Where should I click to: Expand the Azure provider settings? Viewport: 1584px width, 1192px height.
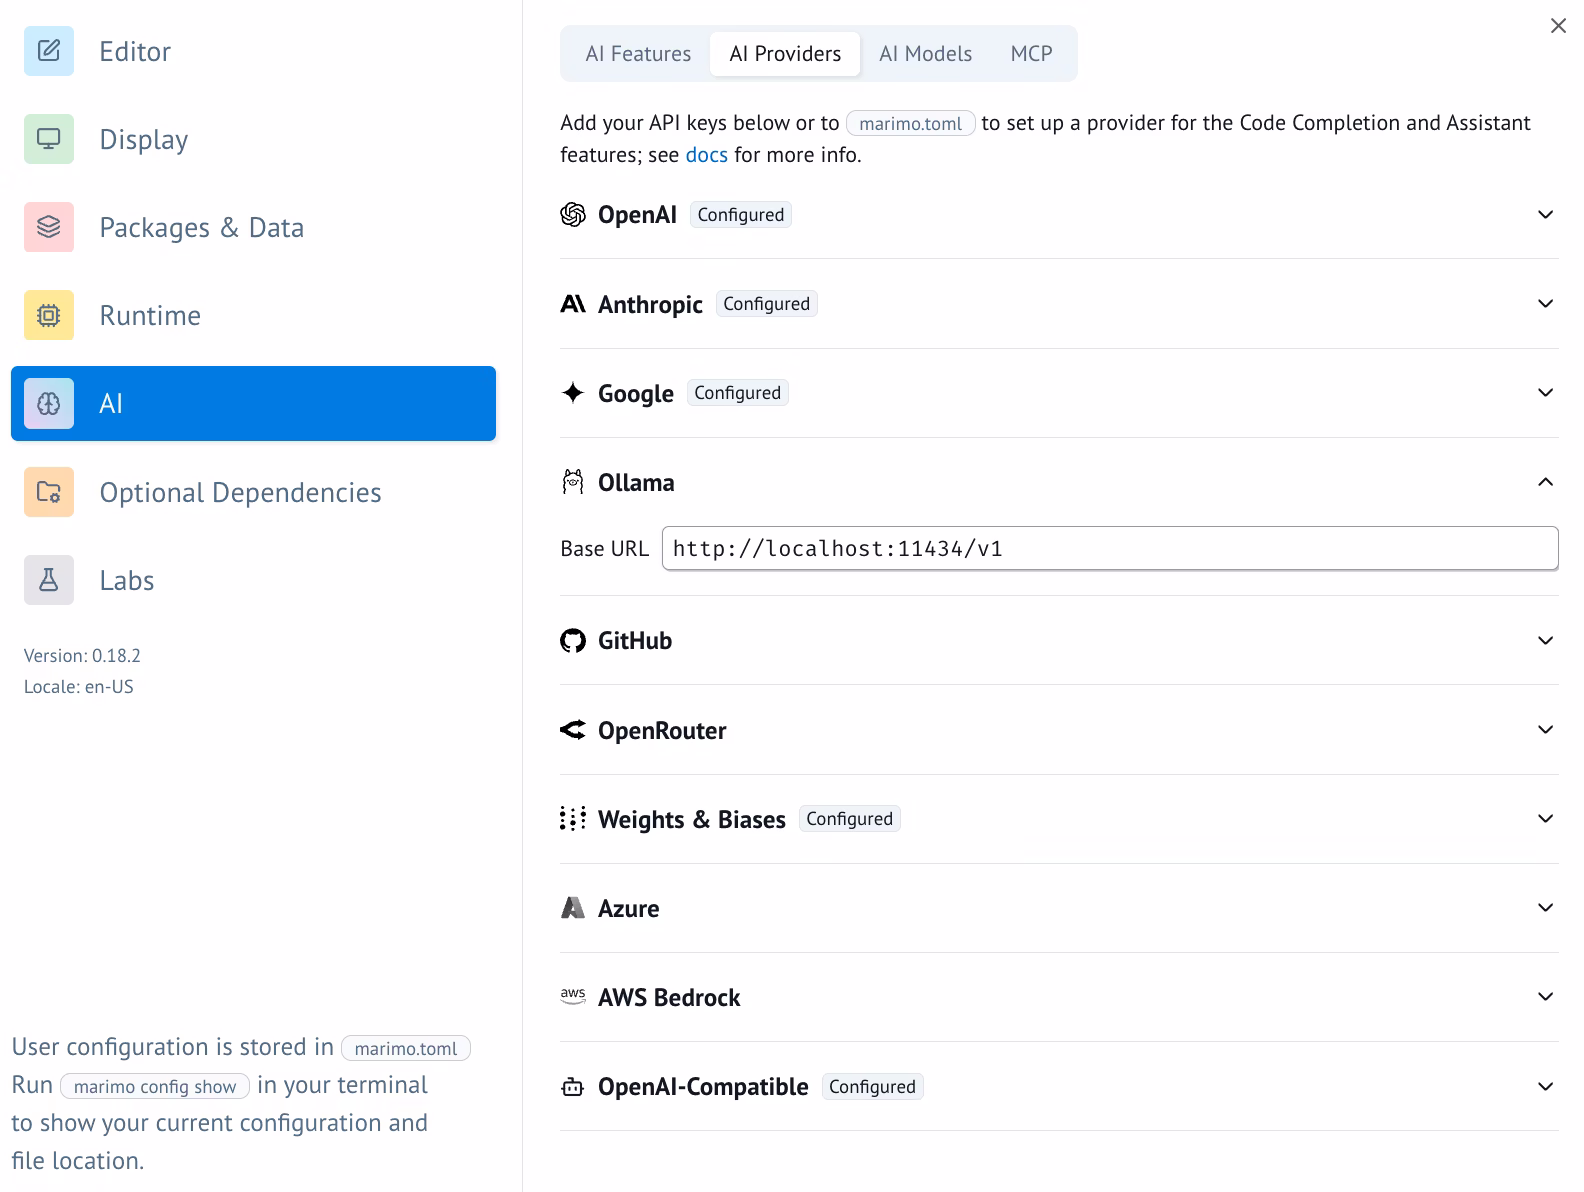click(x=1545, y=908)
